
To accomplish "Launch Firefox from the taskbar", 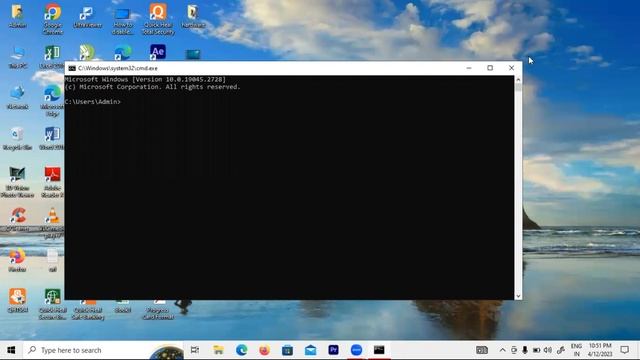I will coord(264,350).
